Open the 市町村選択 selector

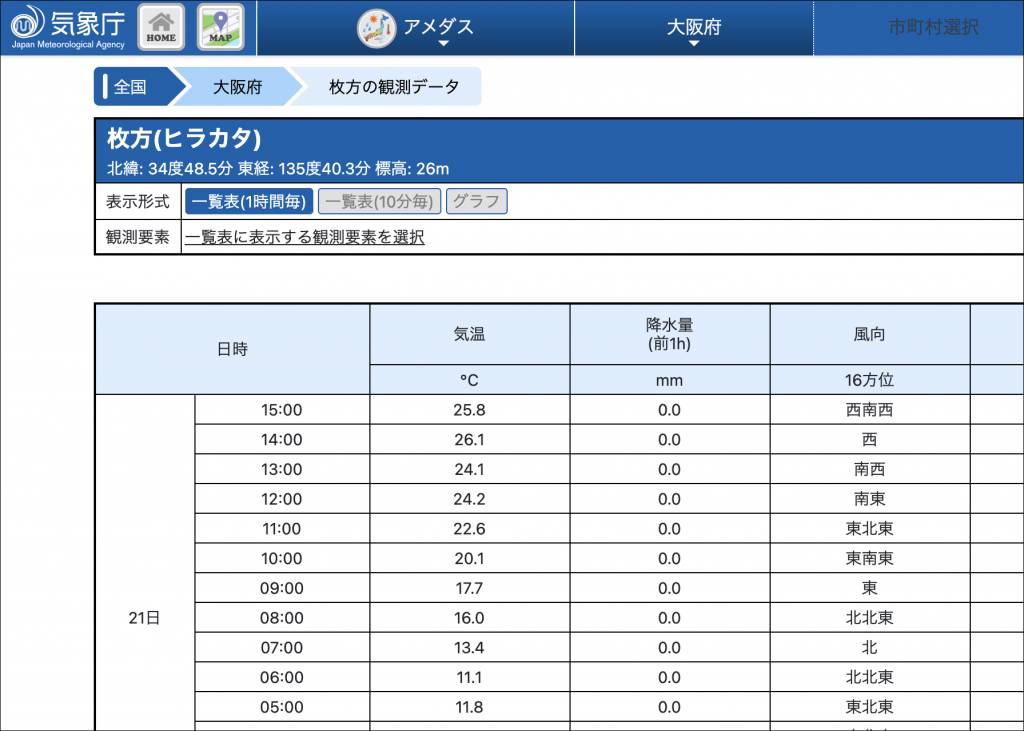point(932,28)
